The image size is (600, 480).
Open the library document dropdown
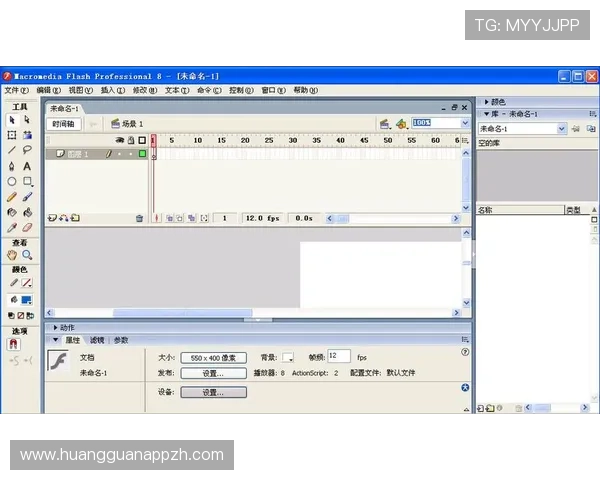click(x=561, y=129)
